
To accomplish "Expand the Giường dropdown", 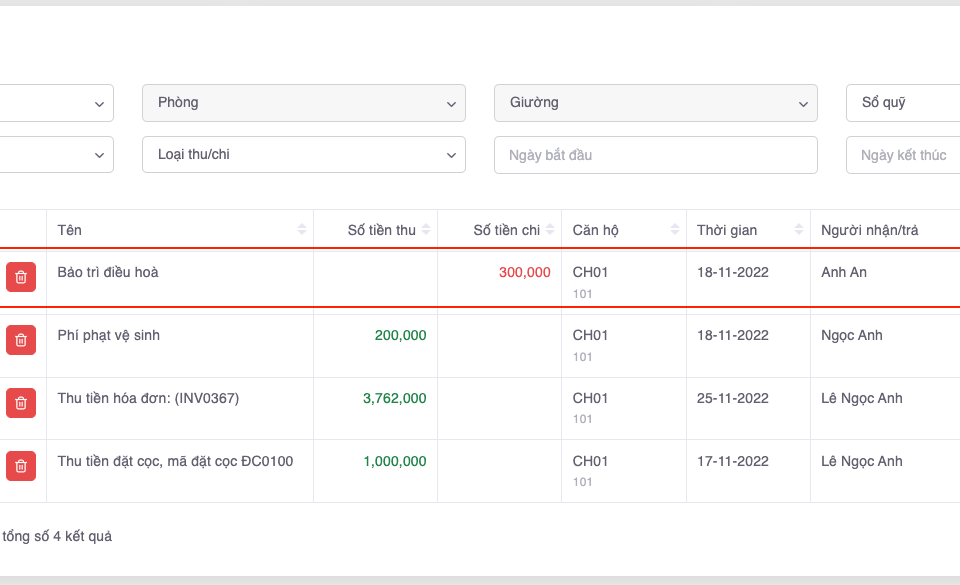I will pyautogui.click(x=656, y=103).
